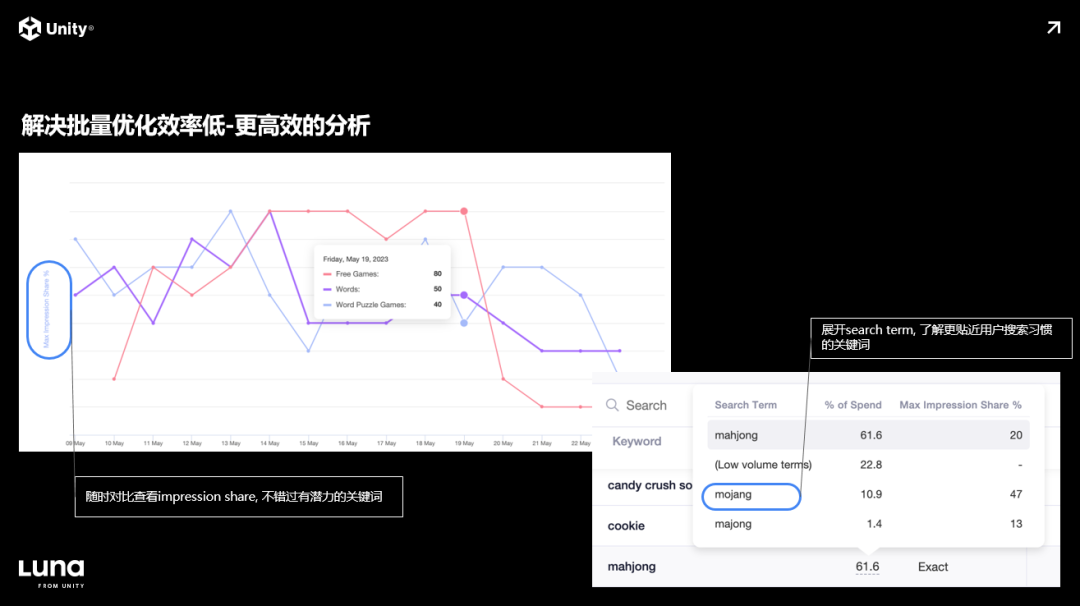
Task: Select the (Low volume terms) row
Action: coord(868,464)
